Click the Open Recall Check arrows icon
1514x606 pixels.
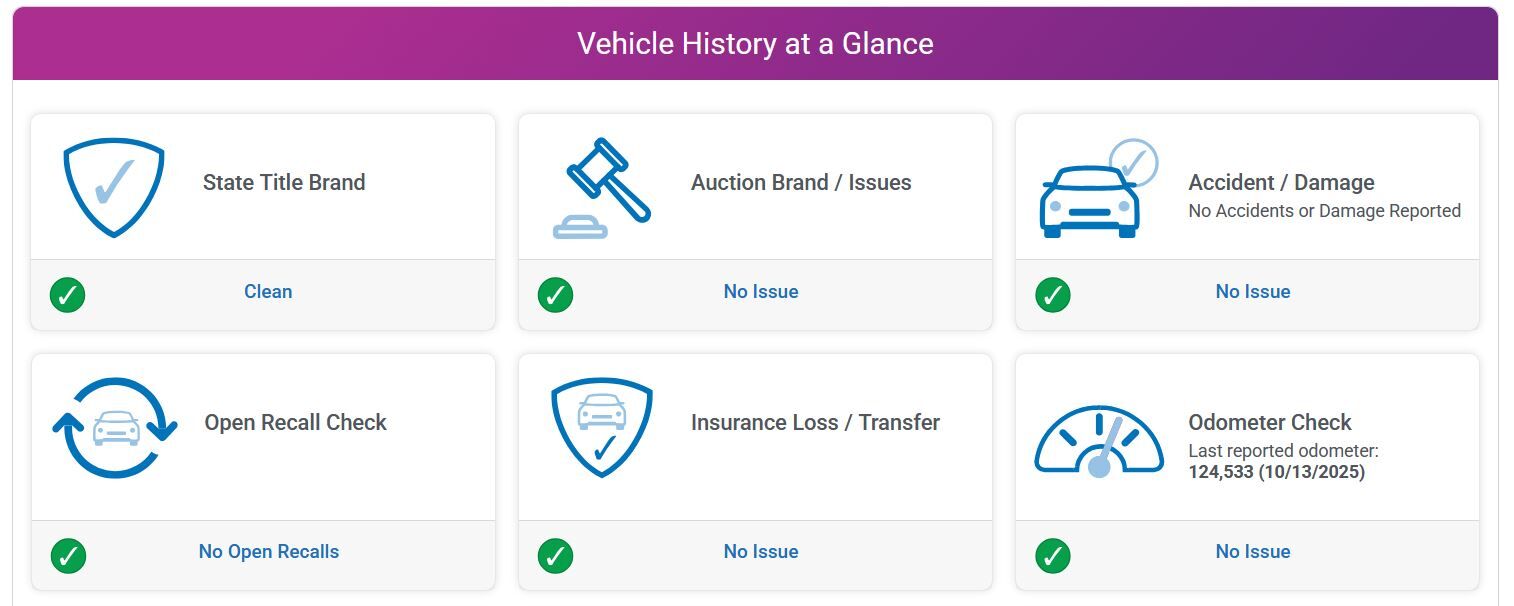(114, 427)
